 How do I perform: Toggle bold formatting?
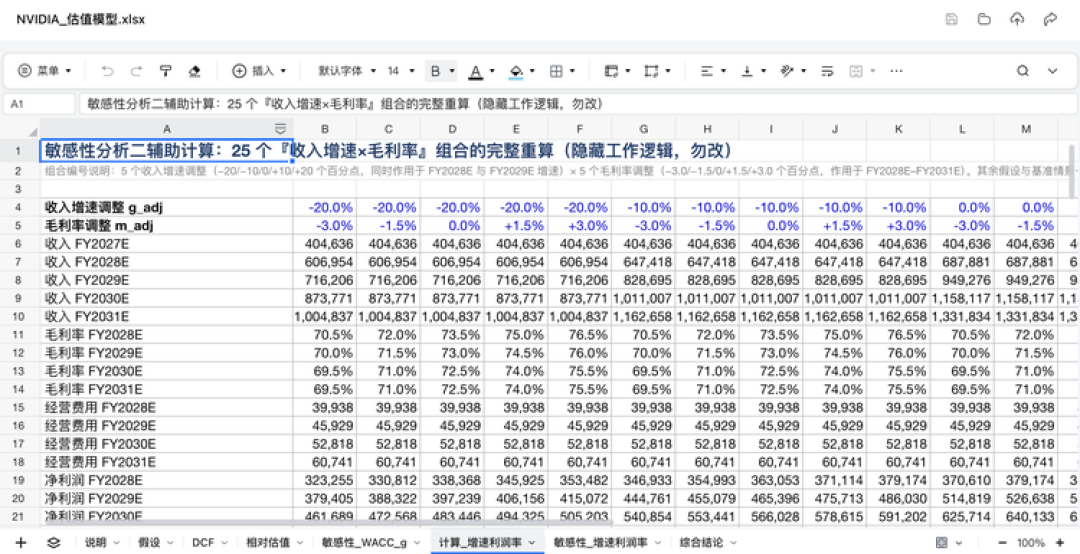coord(435,71)
